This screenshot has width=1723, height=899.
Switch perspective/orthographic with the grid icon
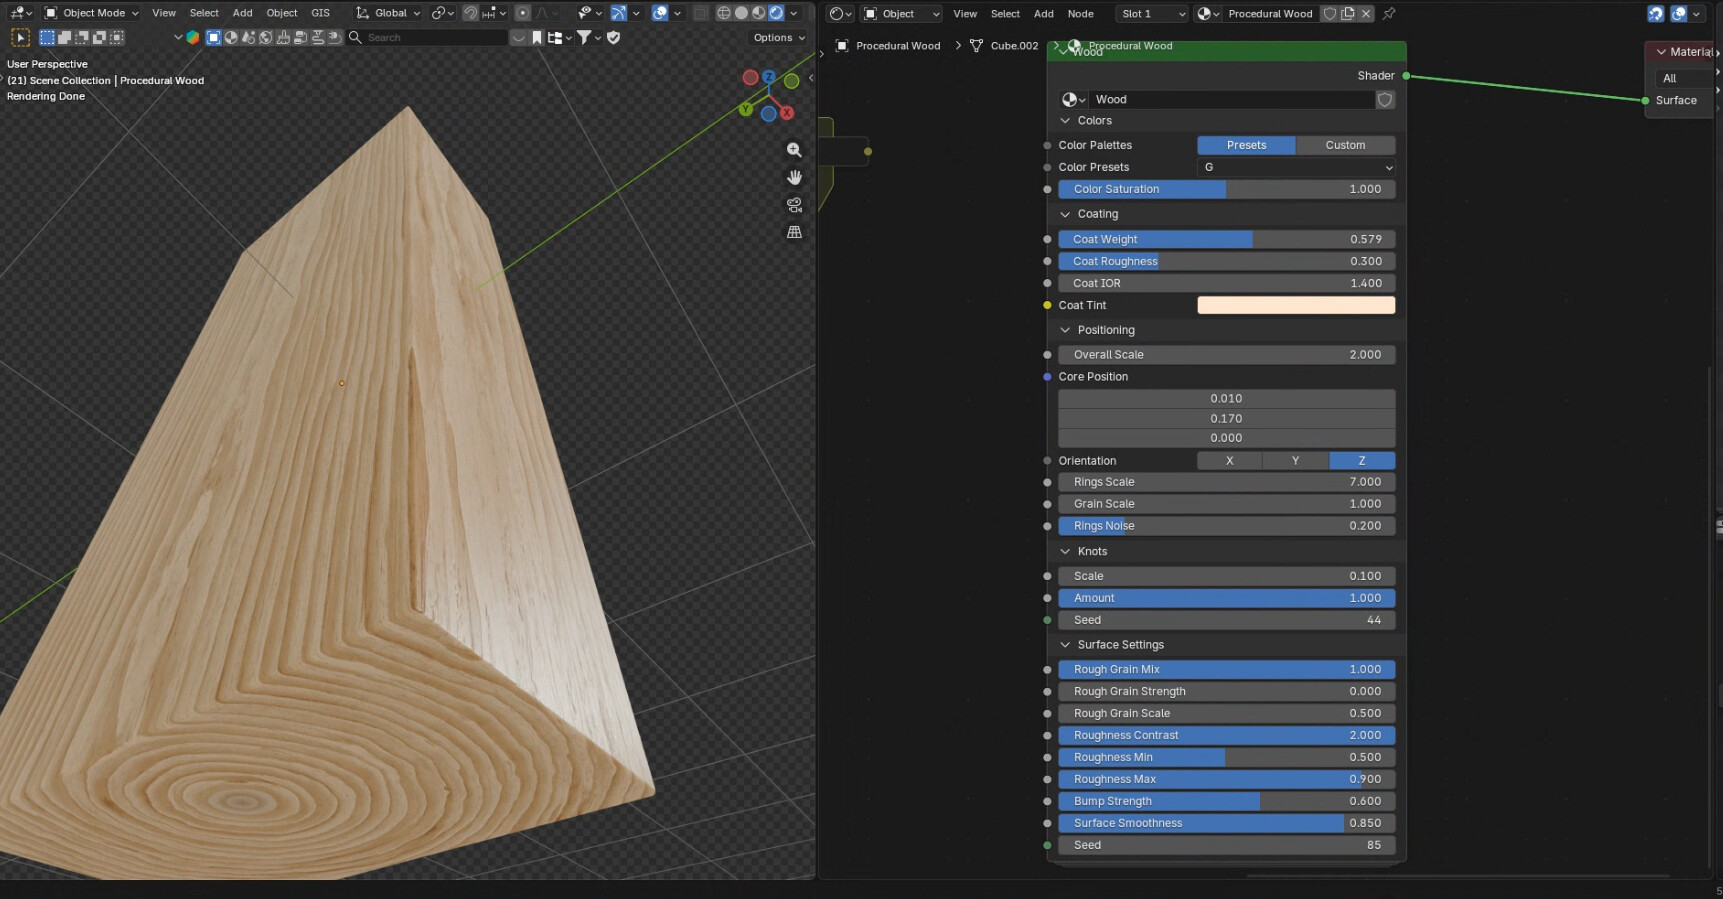point(794,232)
